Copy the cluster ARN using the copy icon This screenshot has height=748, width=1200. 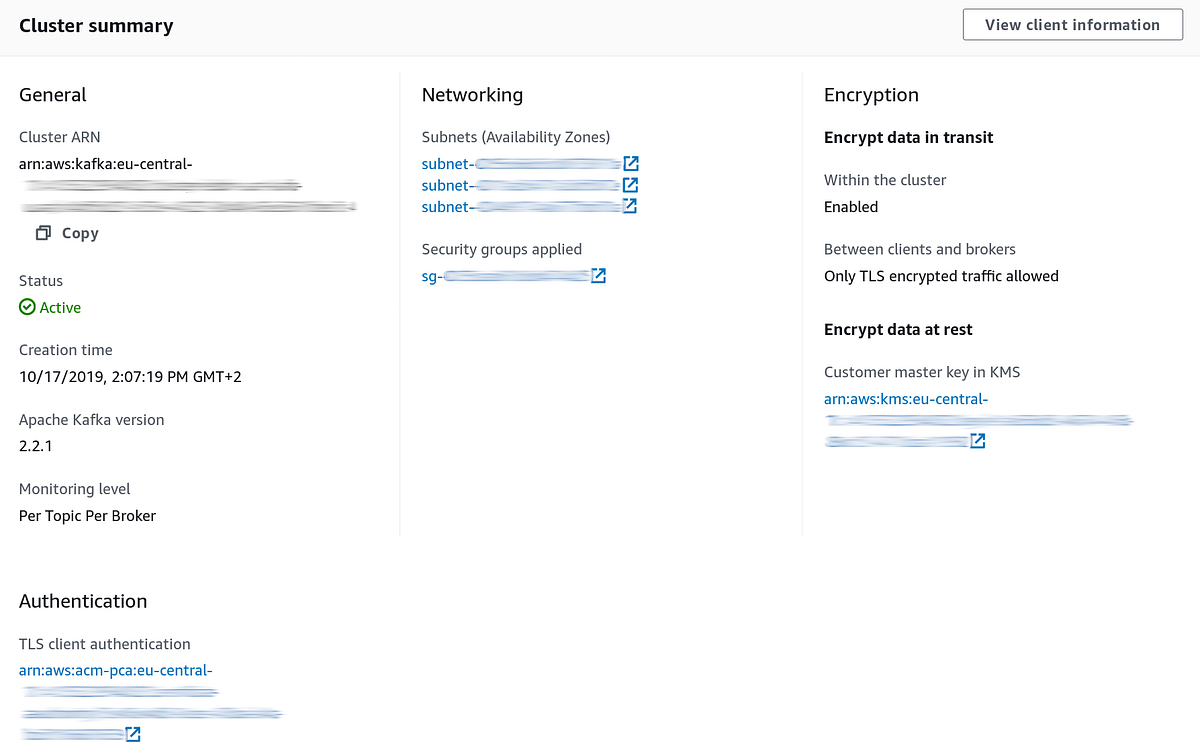43,232
